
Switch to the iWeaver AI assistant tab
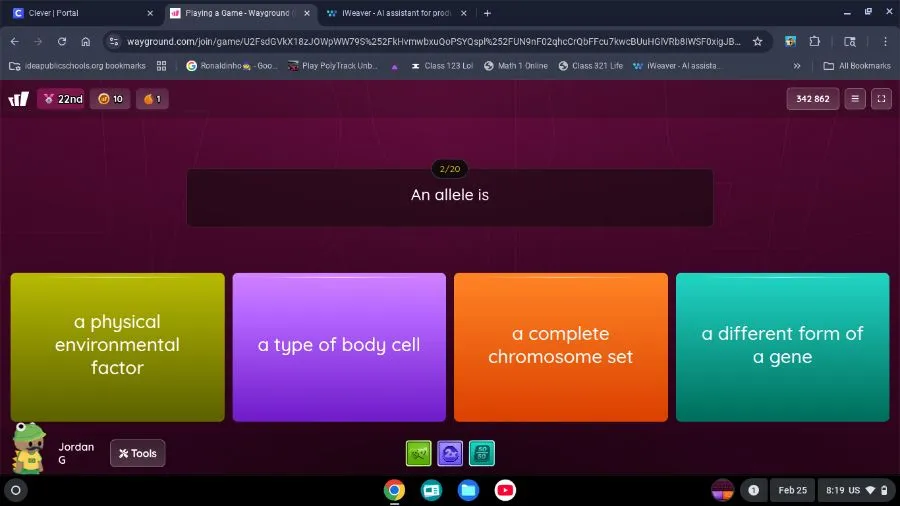click(x=396, y=13)
